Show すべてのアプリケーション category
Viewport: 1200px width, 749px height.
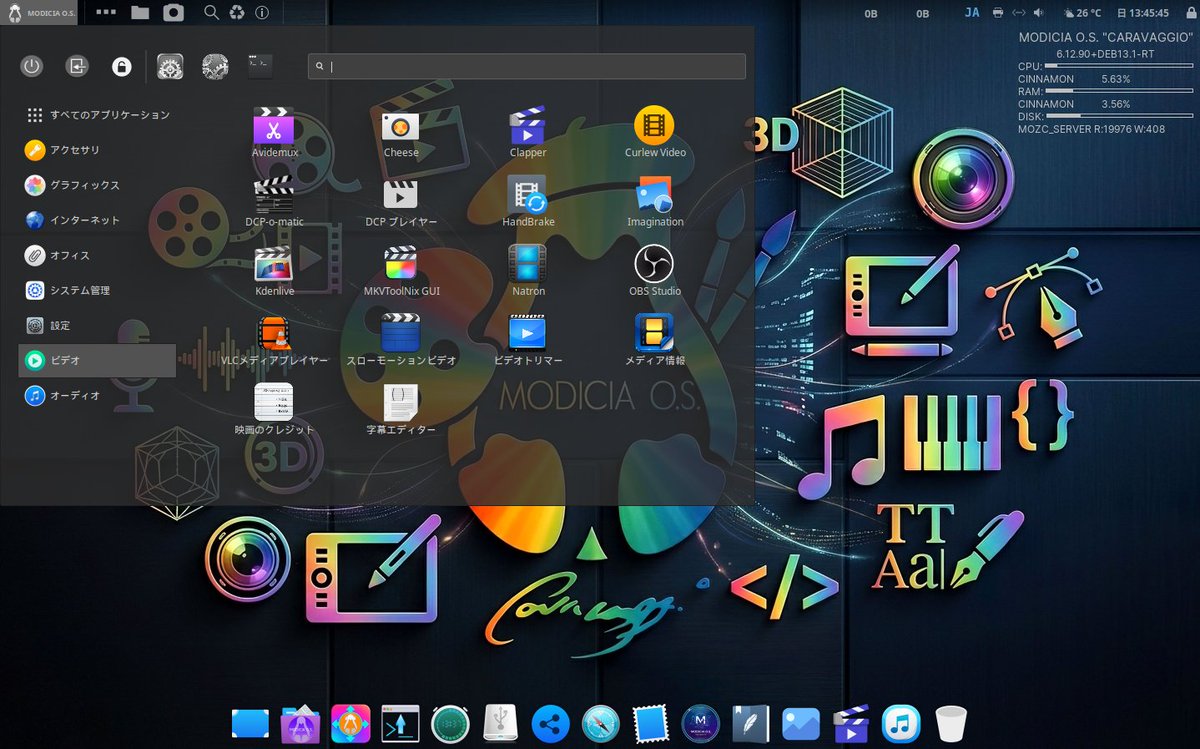[98, 115]
